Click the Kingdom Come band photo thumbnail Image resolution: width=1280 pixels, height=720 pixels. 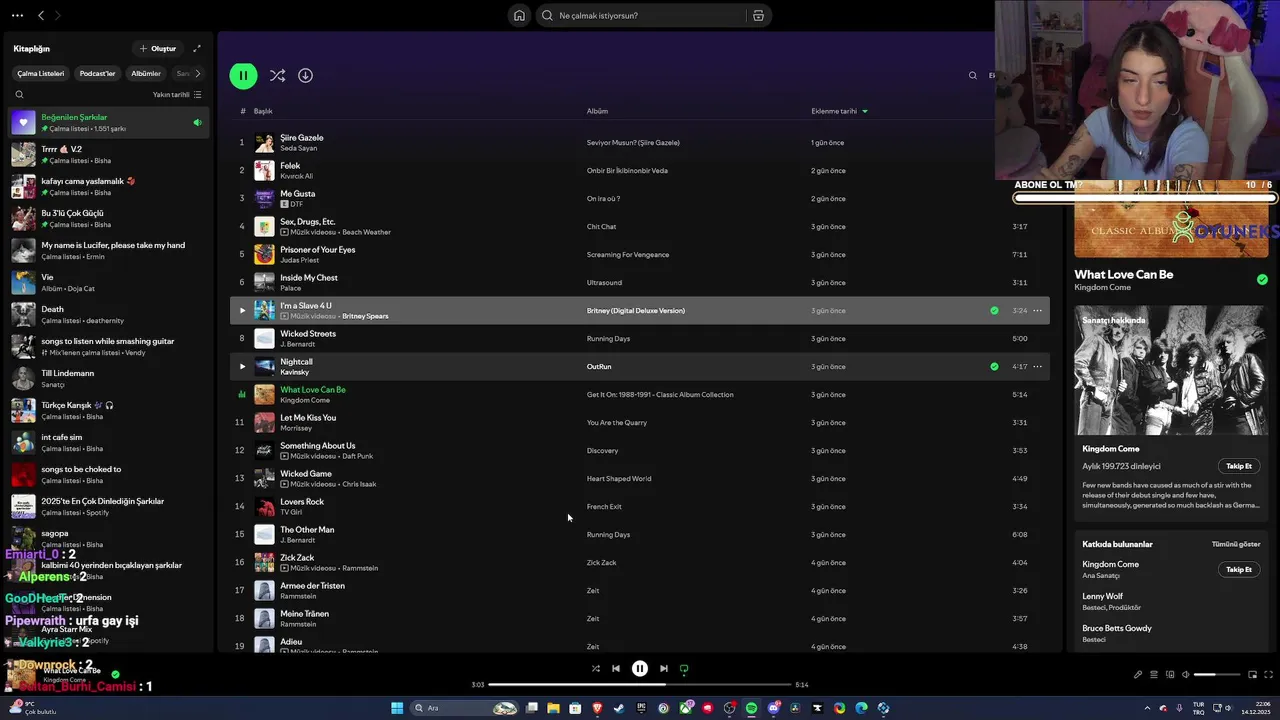click(x=1170, y=370)
